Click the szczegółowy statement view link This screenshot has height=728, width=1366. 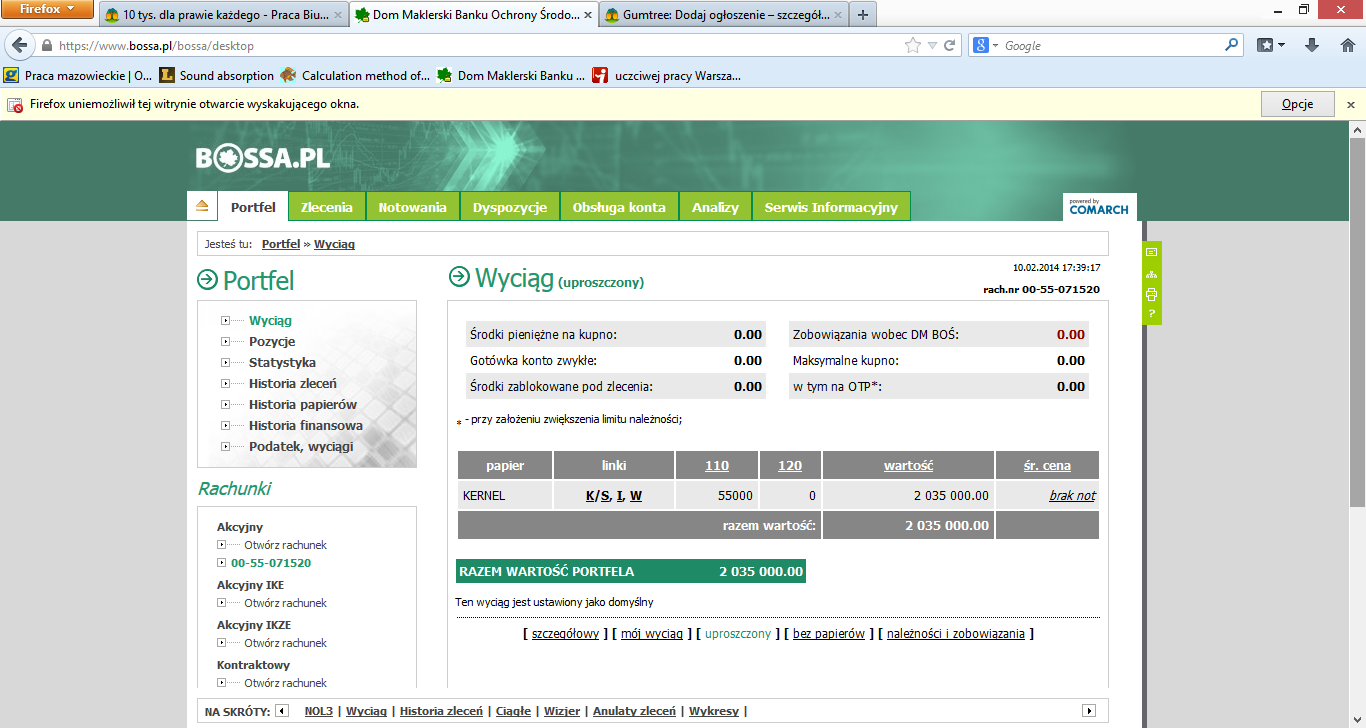[565, 634]
